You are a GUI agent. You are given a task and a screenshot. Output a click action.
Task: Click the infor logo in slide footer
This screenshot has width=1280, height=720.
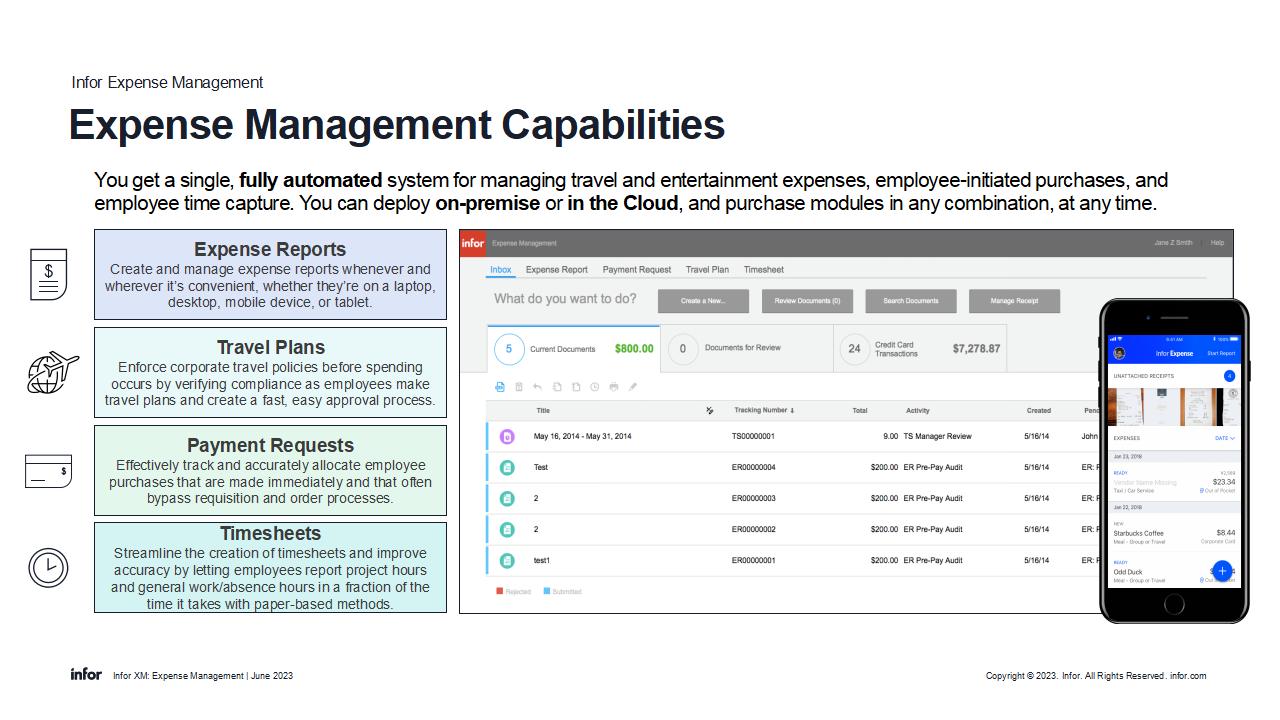(x=86, y=675)
